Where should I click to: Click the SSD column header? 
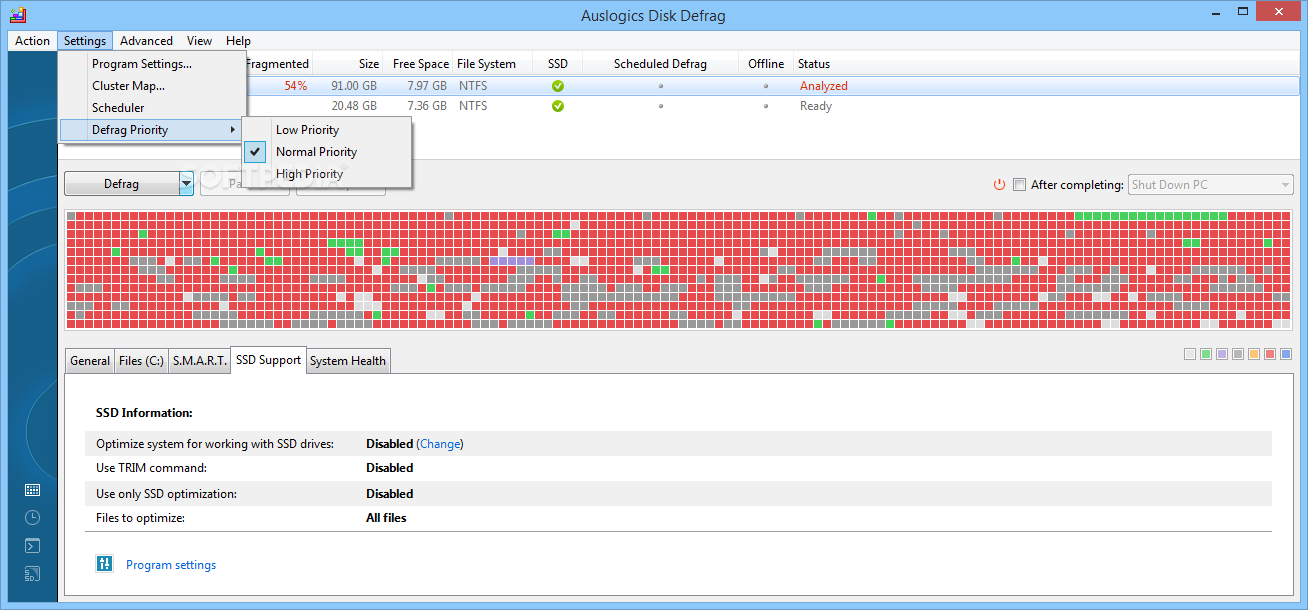[x=558, y=64]
